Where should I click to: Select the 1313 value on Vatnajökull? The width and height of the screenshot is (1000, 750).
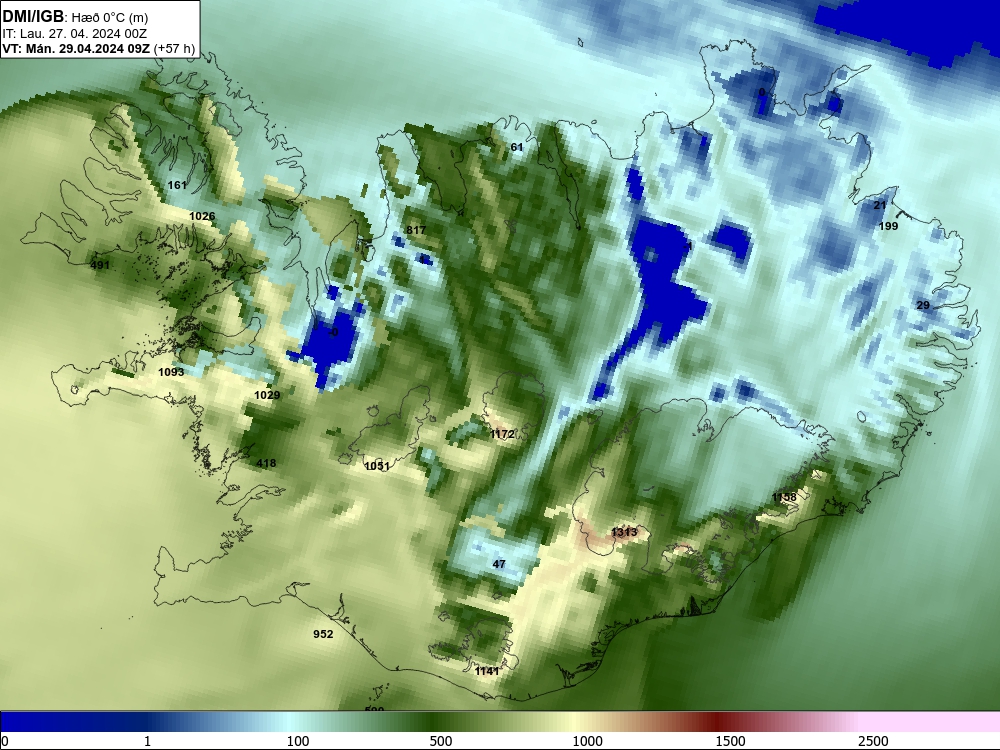click(624, 533)
